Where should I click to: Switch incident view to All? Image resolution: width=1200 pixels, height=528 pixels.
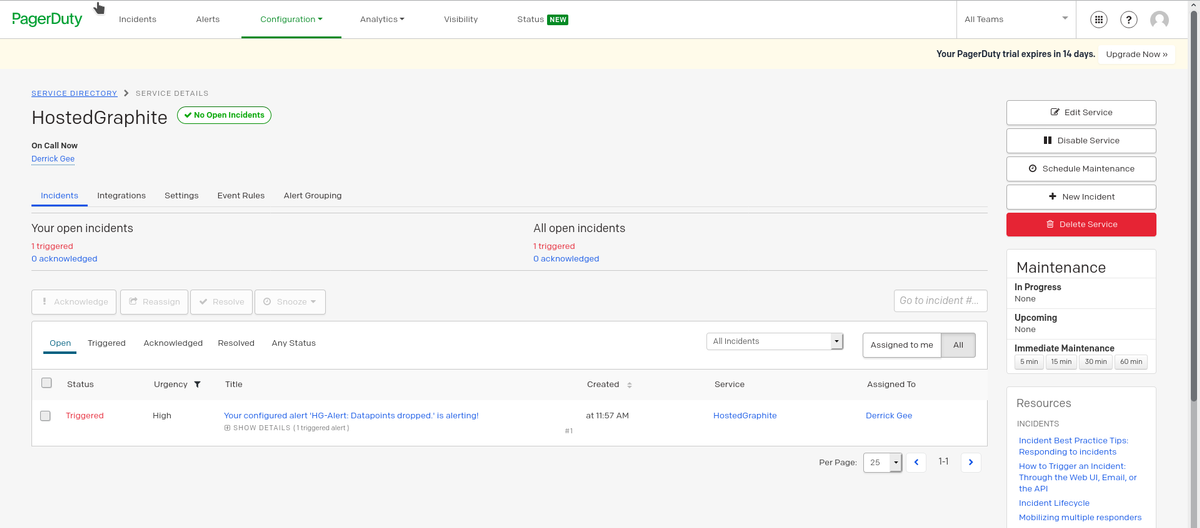(958, 345)
